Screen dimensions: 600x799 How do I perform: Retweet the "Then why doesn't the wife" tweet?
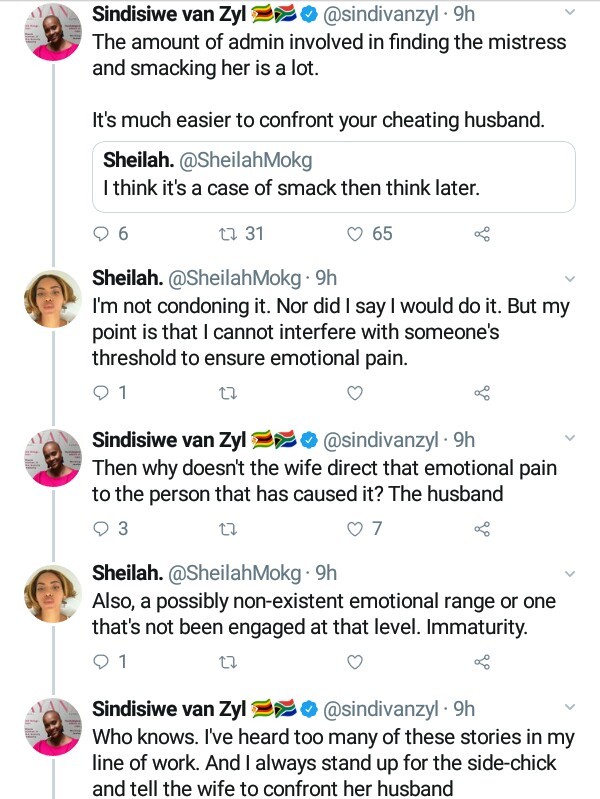(226, 529)
